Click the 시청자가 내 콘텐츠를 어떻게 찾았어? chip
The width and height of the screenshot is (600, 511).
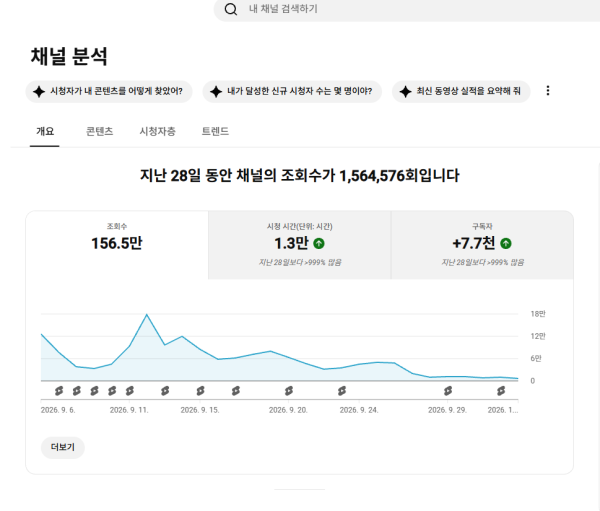(109, 91)
